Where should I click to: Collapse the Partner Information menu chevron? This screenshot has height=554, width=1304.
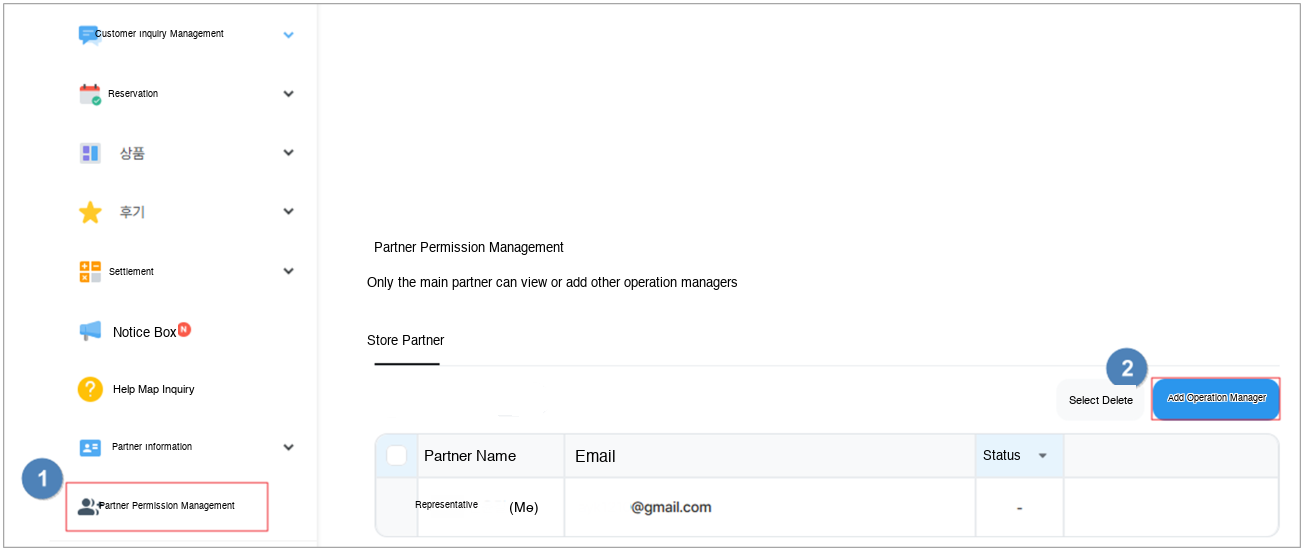pos(288,447)
